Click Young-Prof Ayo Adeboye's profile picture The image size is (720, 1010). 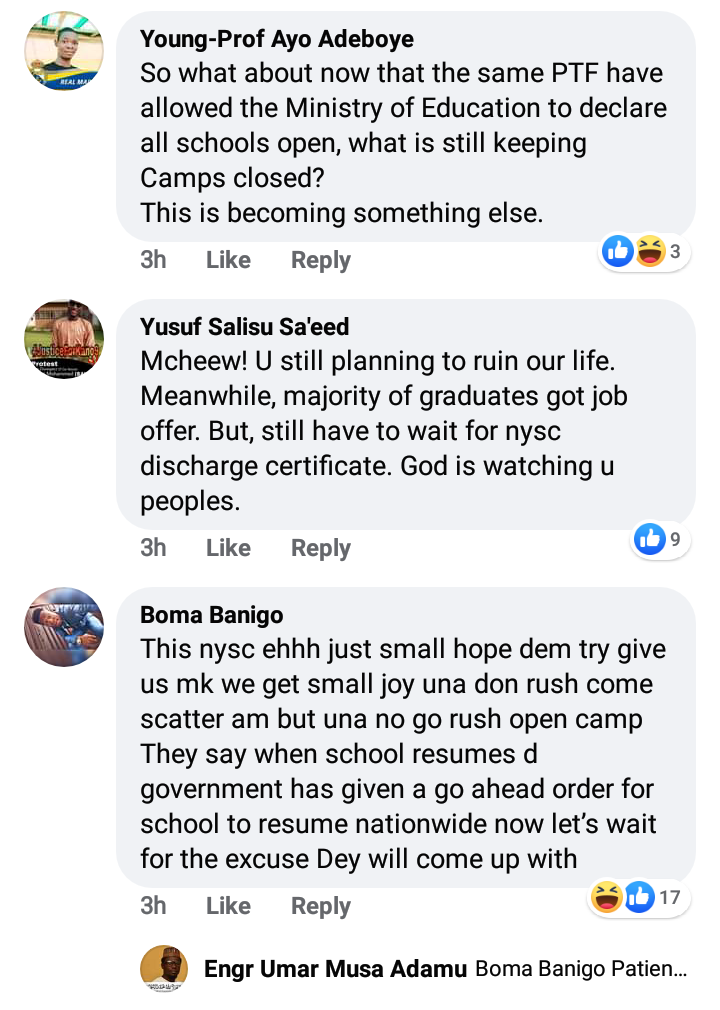coord(64,51)
